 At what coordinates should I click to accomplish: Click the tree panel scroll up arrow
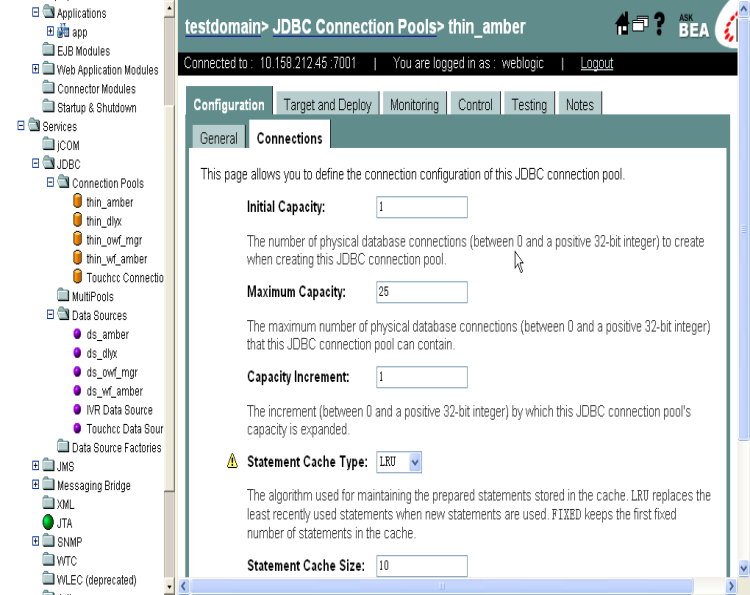pyautogui.click(x=169, y=9)
